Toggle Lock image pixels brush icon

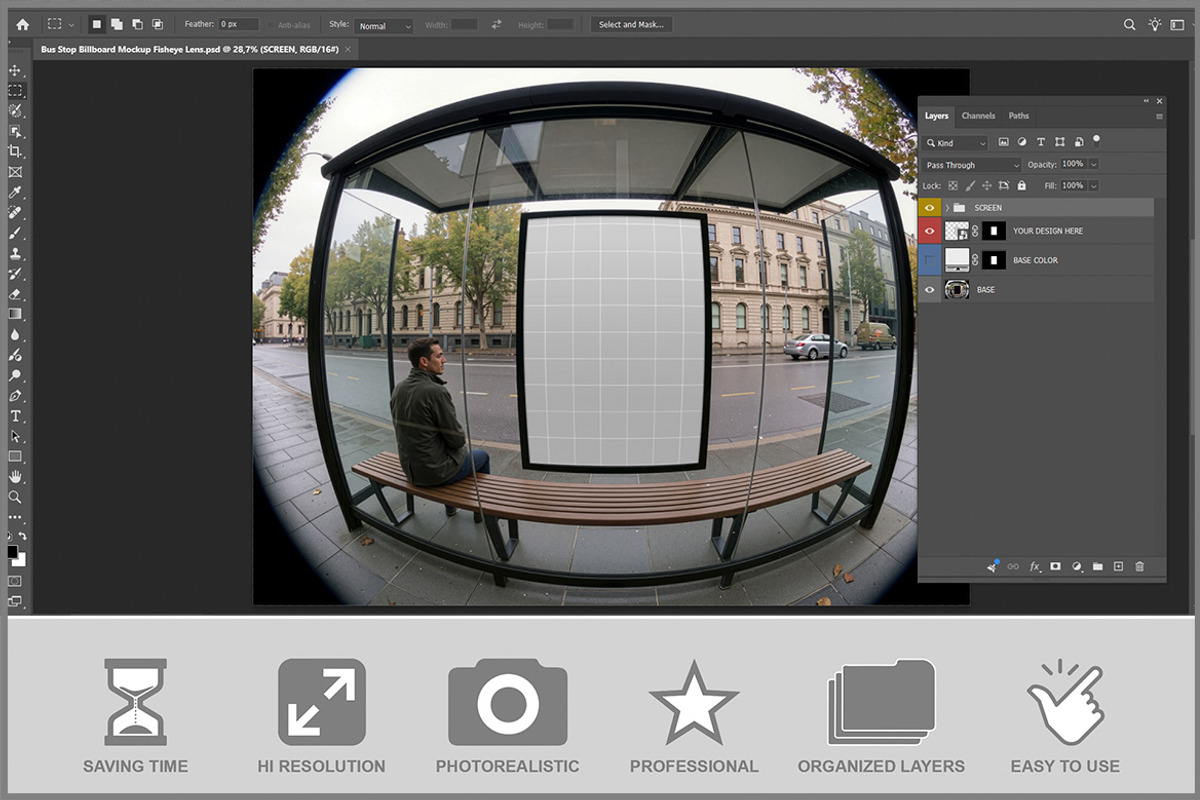pyautogui.click(x=970, y=186)
